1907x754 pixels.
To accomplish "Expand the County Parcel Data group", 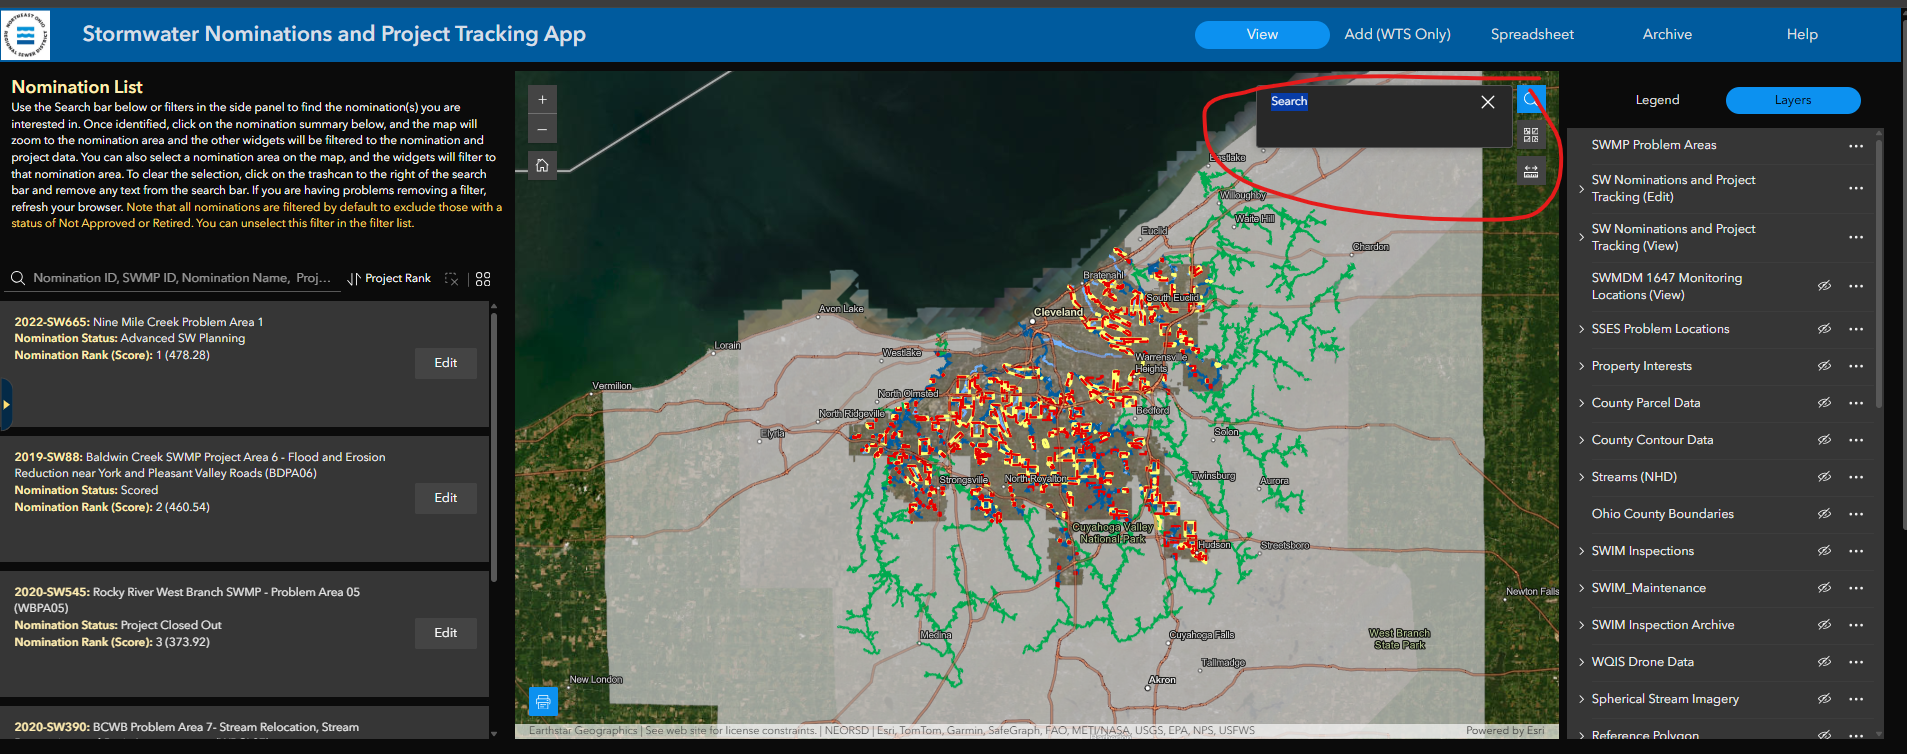I will [x=1581, y=403].
